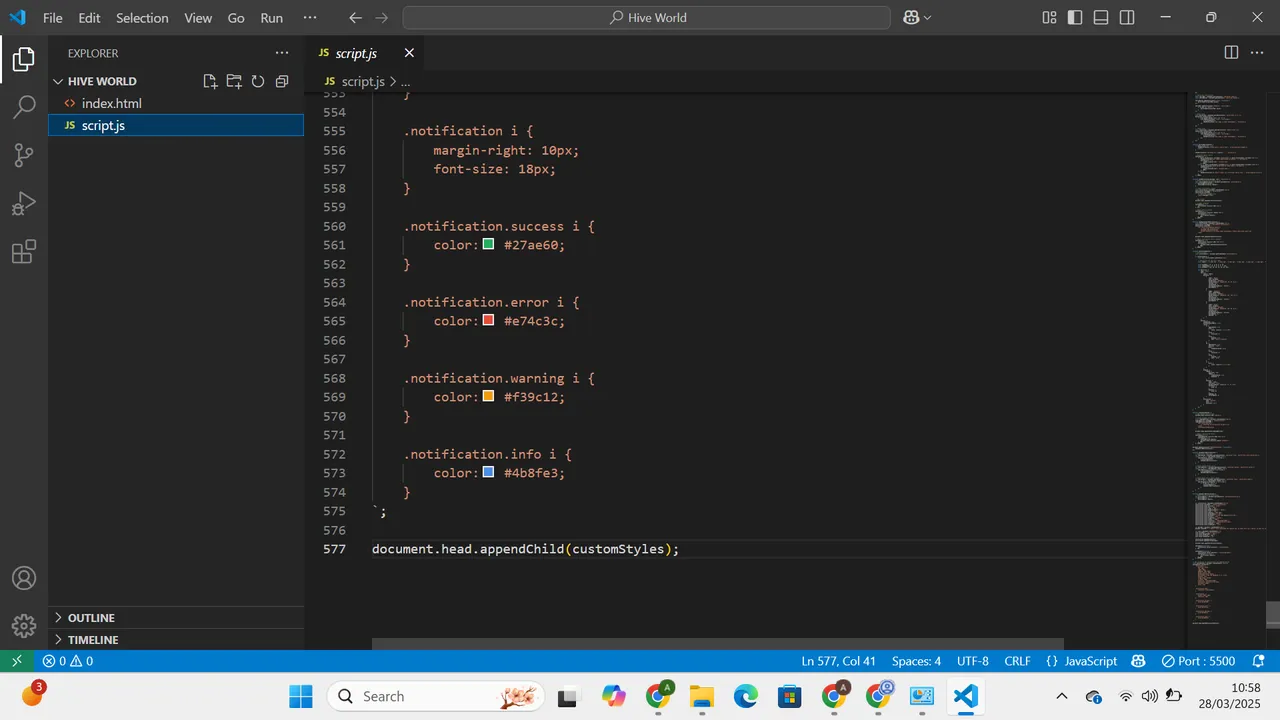This screenshot has width=1280, height=720.
Task: Open the Go menu
Action: (x=236, y=18)
